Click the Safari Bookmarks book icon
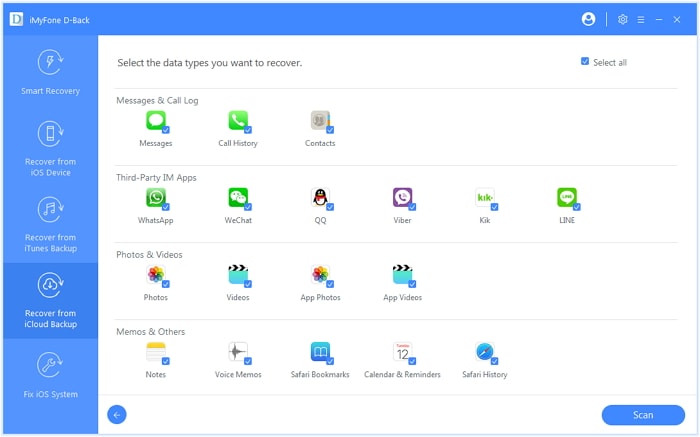Viewport: 700px width, 437px height. pos(320,352)
